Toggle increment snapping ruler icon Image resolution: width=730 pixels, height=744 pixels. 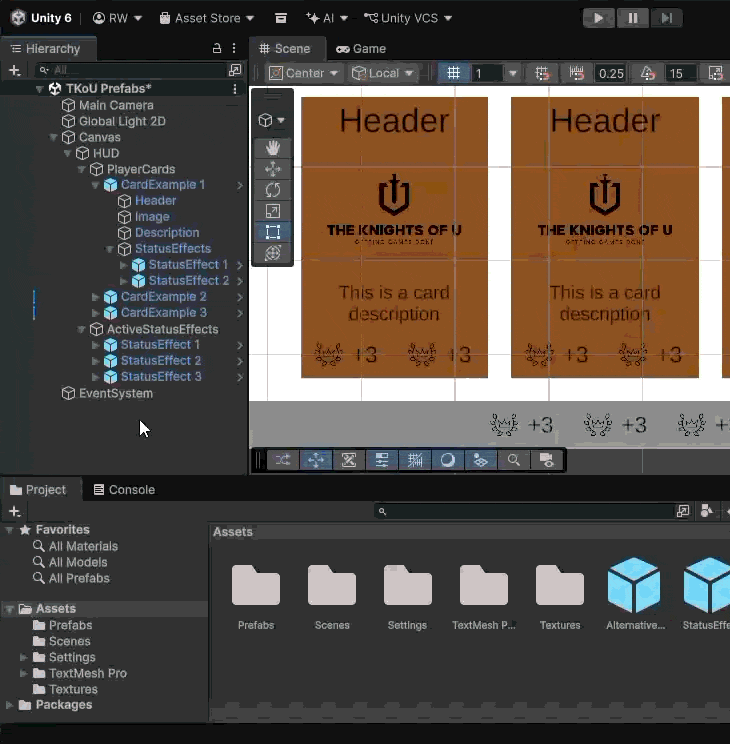pyautogui.click(x=577, y=73)
